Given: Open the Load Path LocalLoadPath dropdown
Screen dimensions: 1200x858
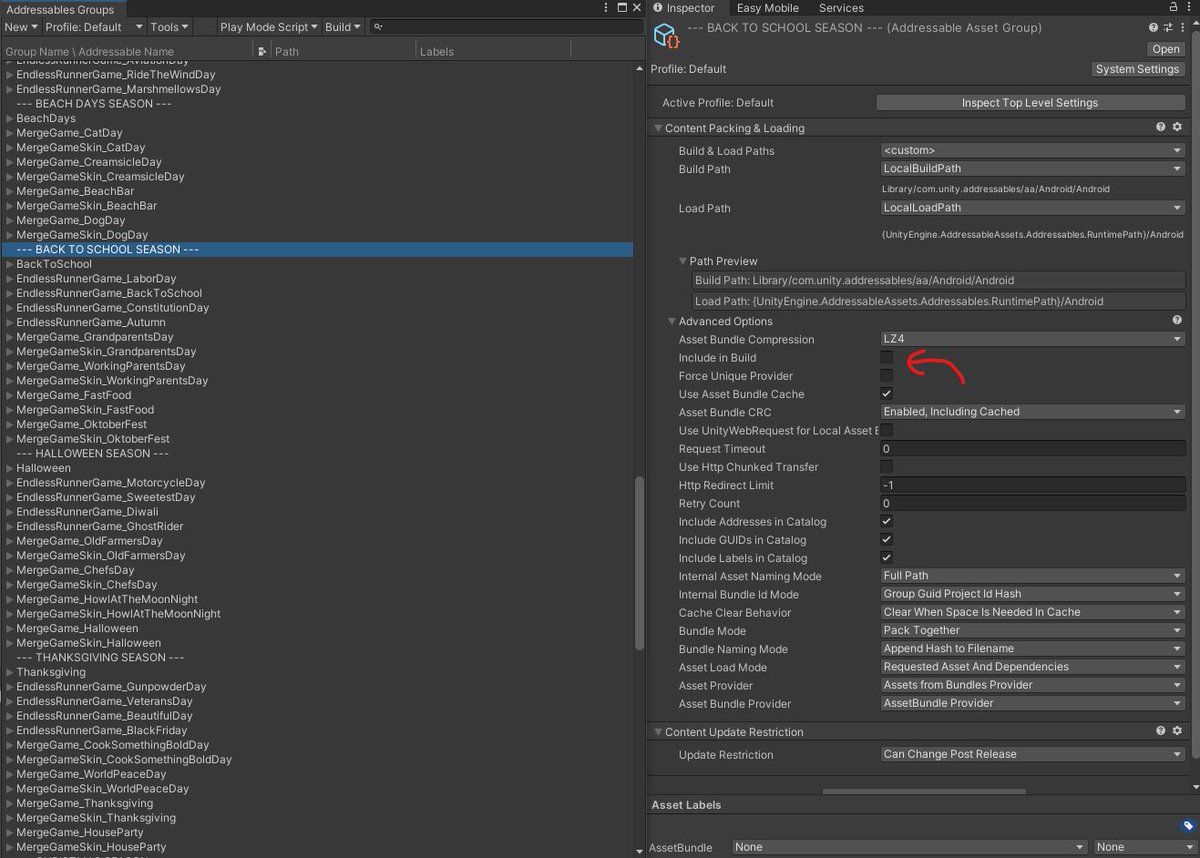Looking at the screenshot, I should (1032, 208).
